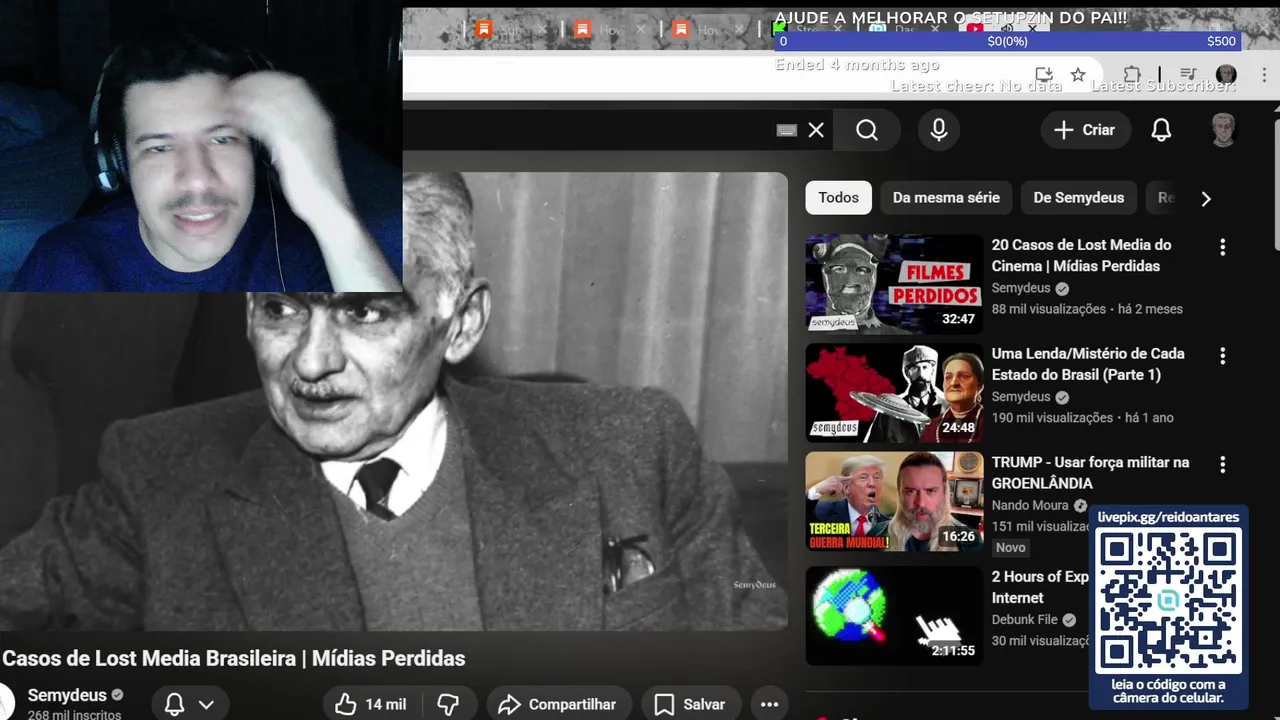1280x720 pixels.
Task: Select the De Semydeus chip
Action: [x=1078, y=198]
